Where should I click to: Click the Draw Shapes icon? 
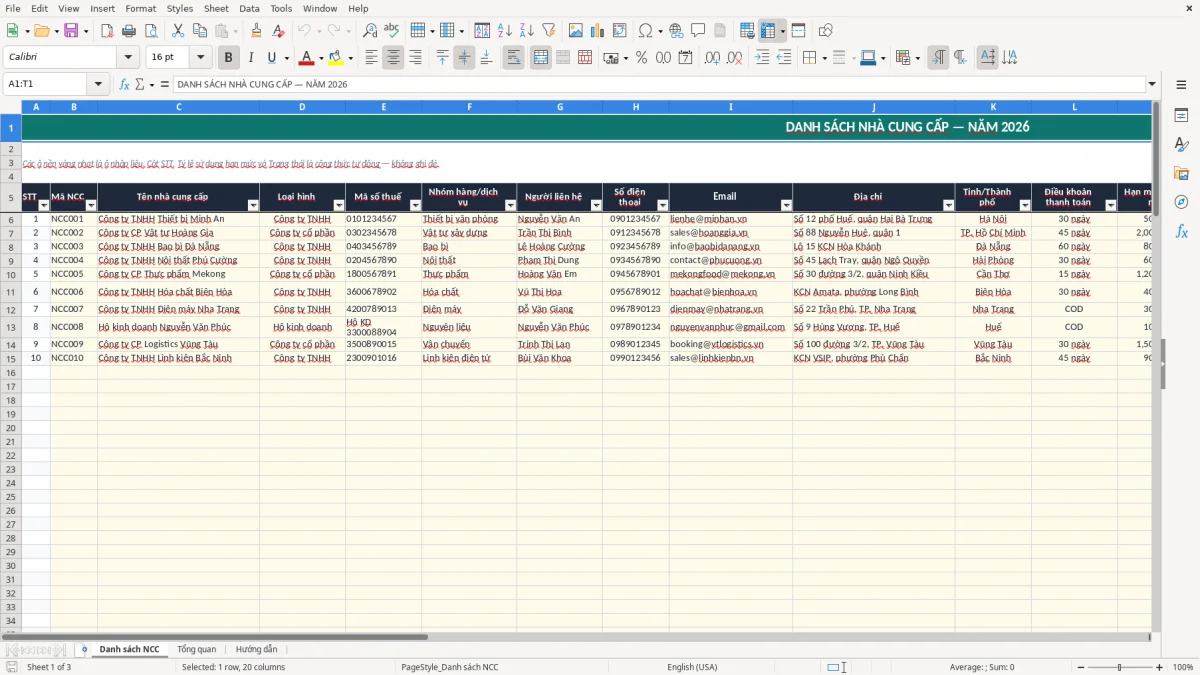[x=826, y=31]
